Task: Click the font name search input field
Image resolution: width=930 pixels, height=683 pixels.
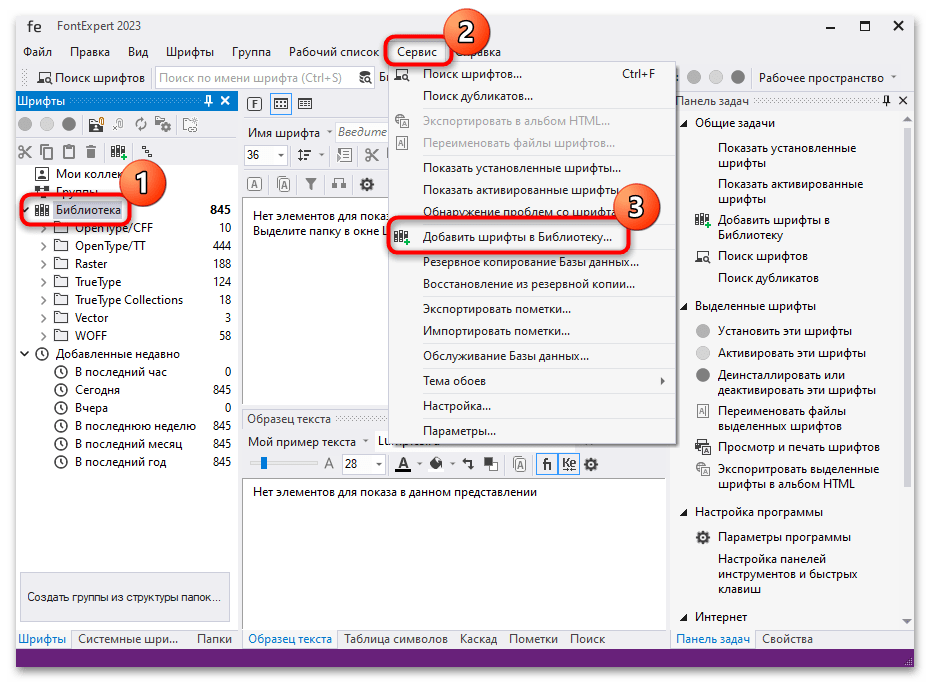Action: (257, 78)
